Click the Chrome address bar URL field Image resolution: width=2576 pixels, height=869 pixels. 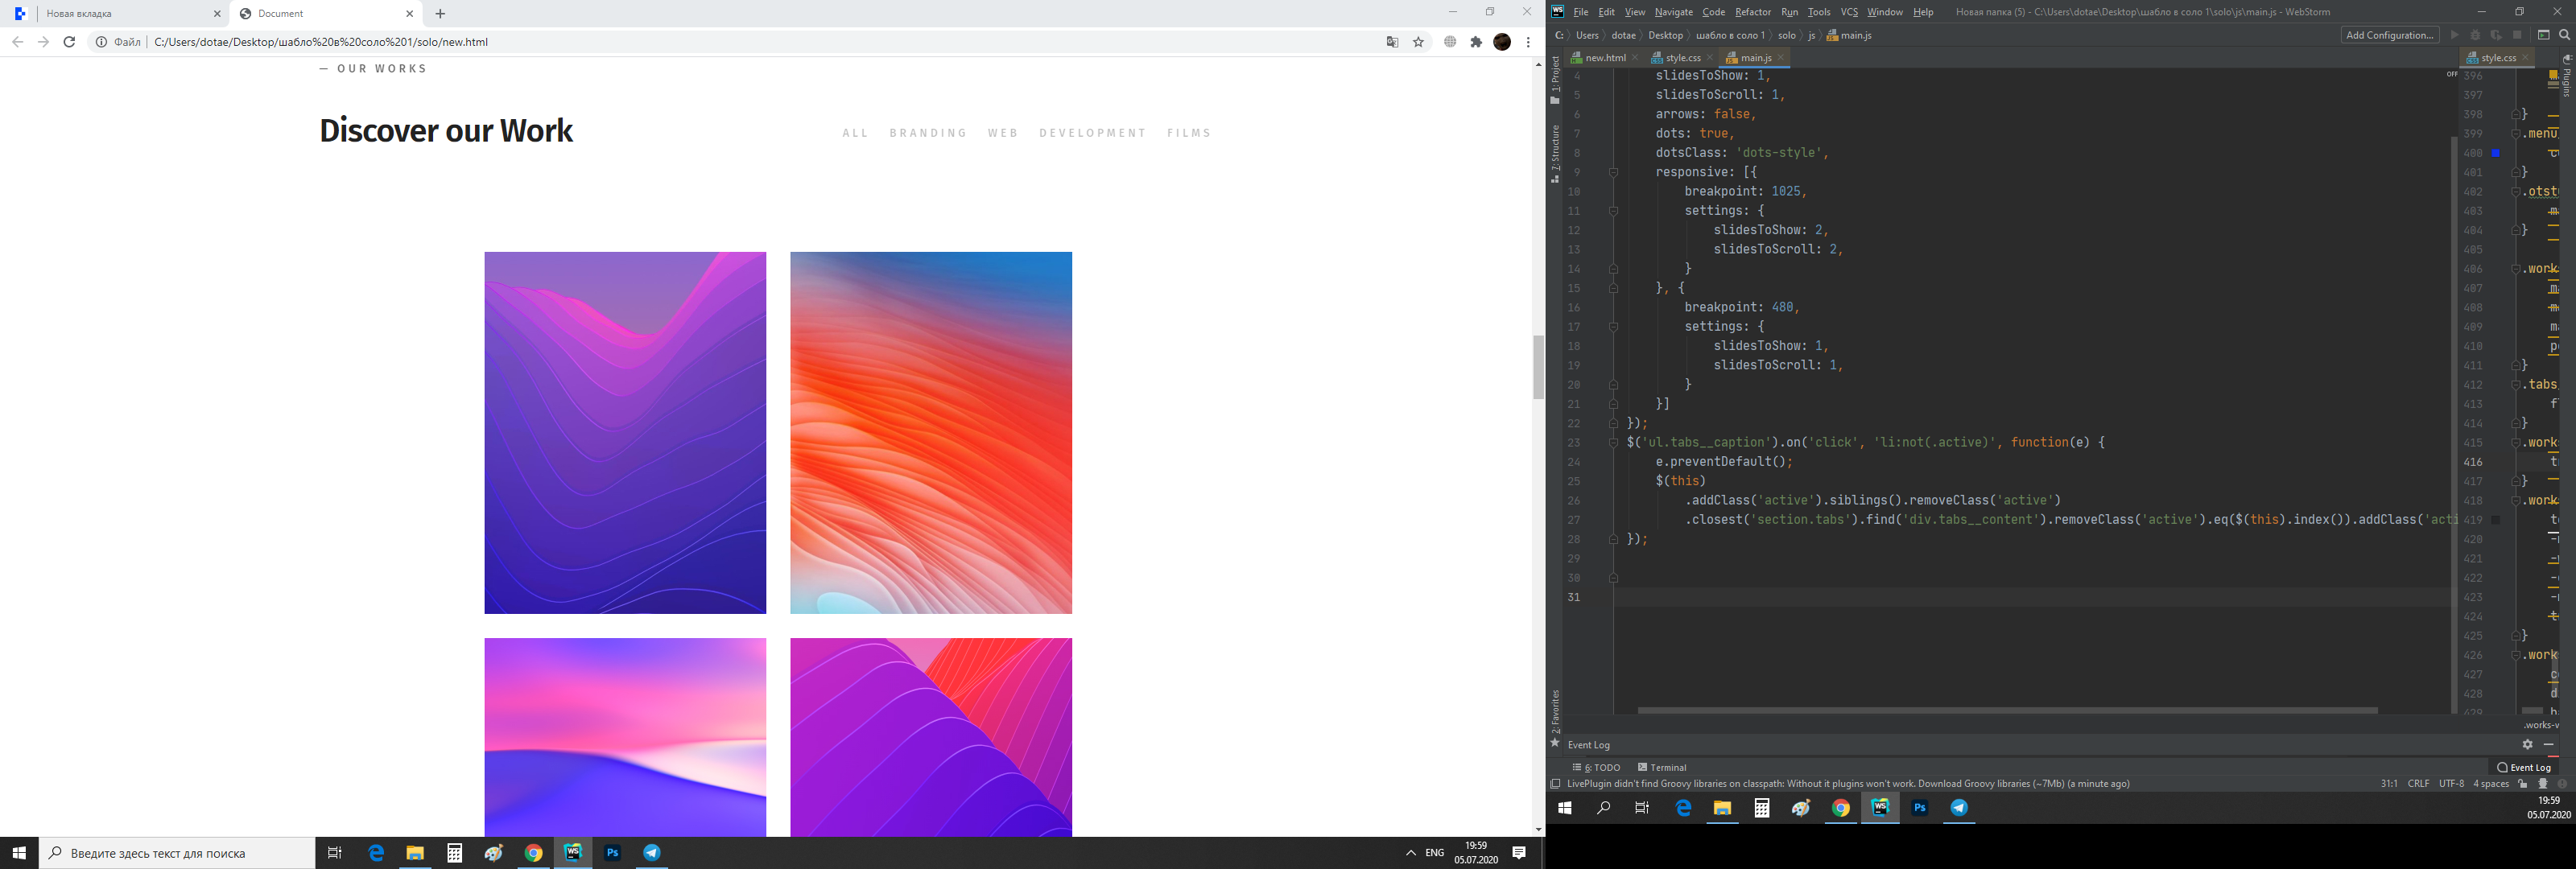760,42
